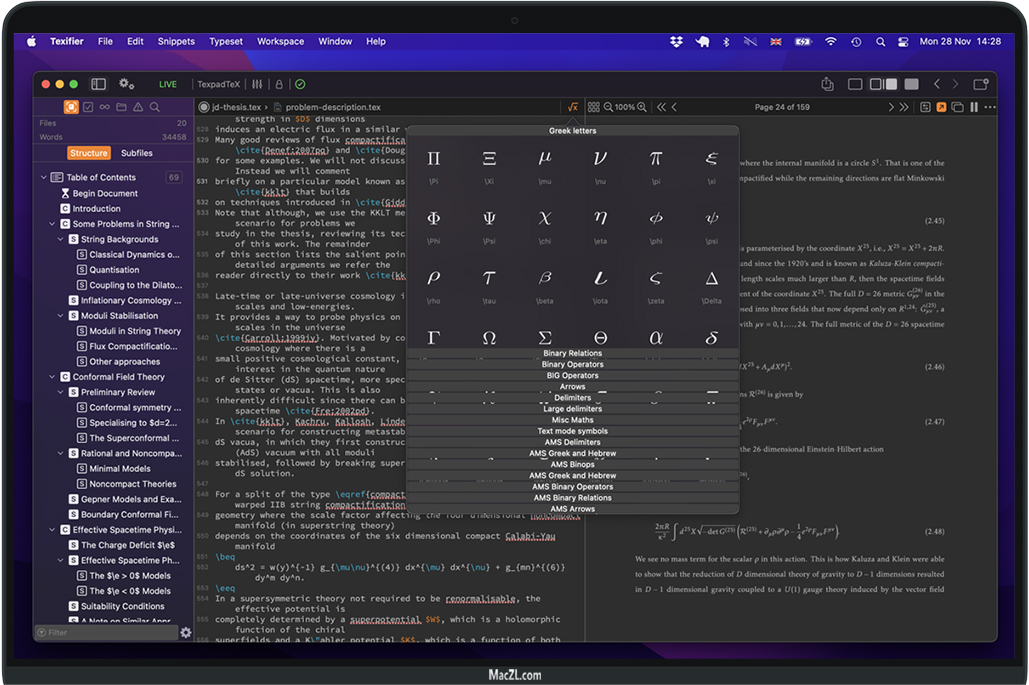Click the Filter field in sidebar
The height and width of the screenshot is (685, 1029).
tap(105, 632)
